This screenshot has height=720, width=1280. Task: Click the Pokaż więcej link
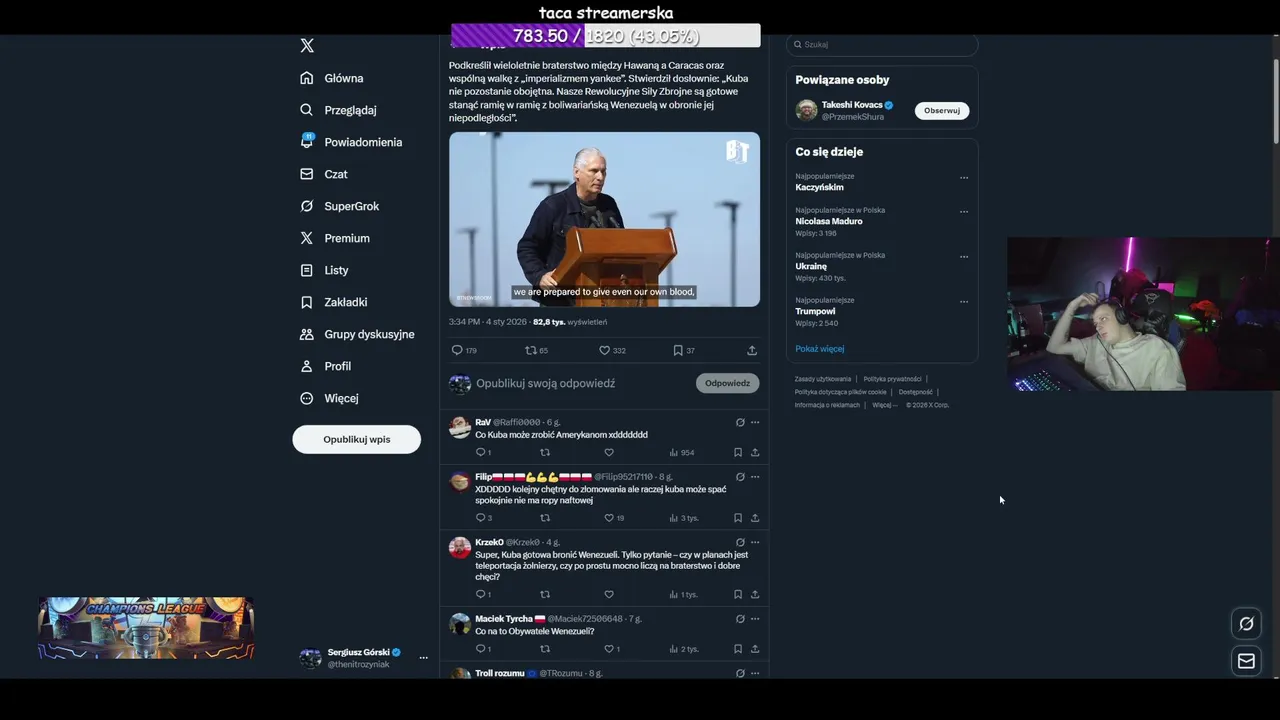point(820,349)
